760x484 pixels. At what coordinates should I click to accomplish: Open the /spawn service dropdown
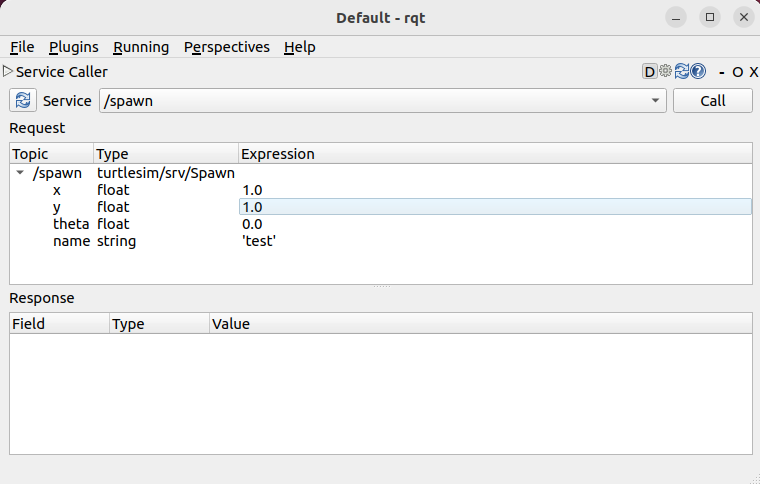click(383, 101)
